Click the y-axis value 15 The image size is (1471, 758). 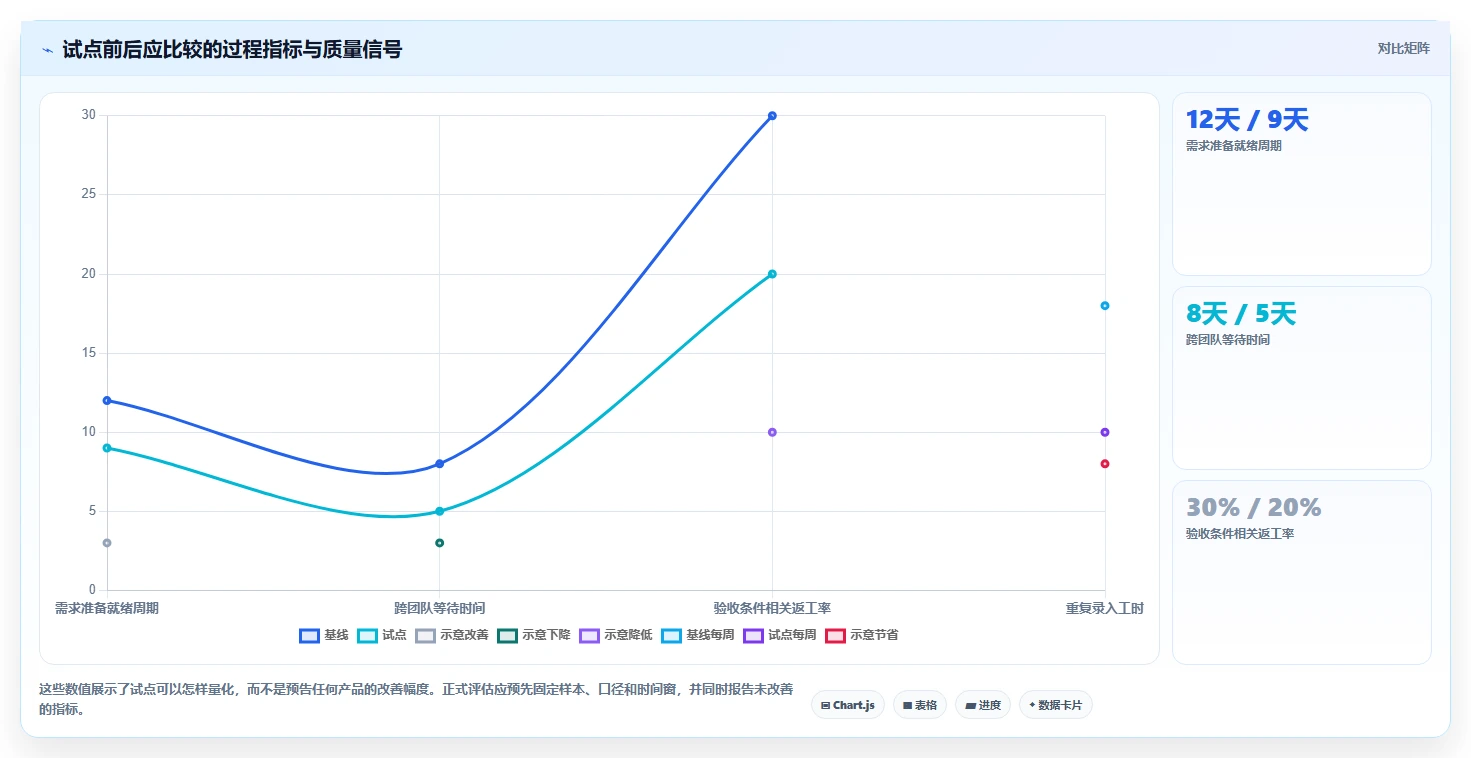[89, 353]
